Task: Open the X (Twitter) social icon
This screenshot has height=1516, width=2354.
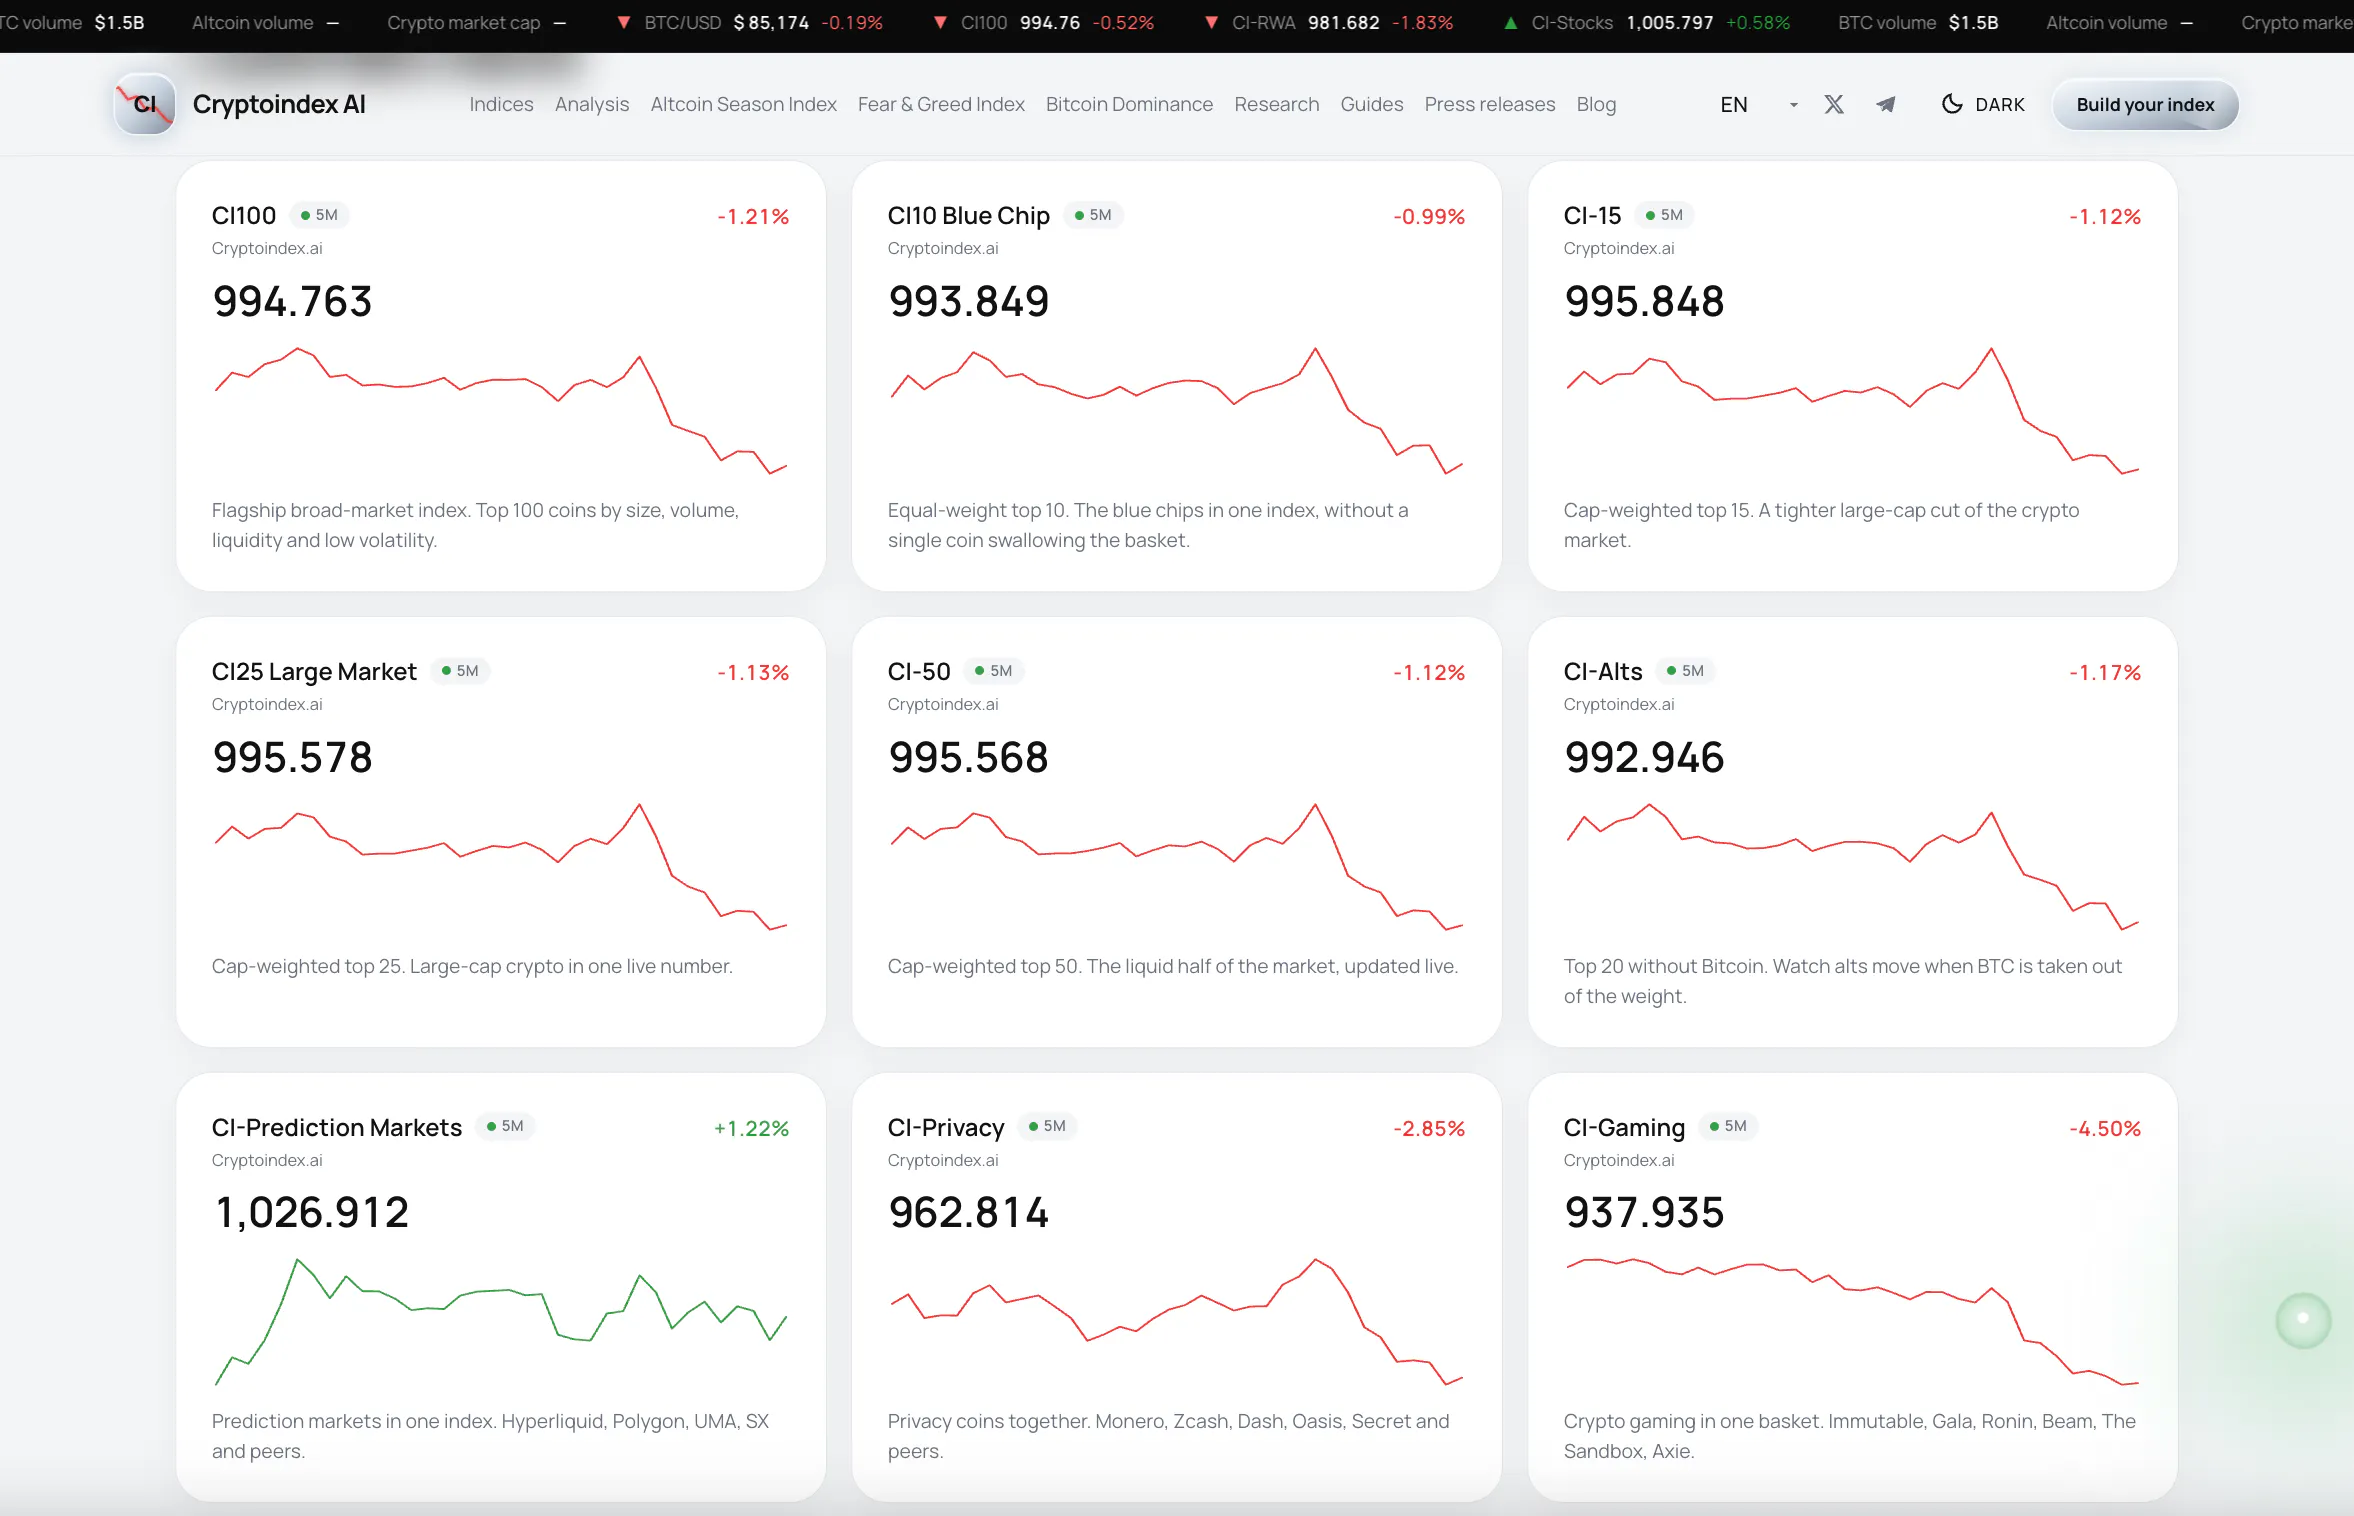Action: point(1833,104)
